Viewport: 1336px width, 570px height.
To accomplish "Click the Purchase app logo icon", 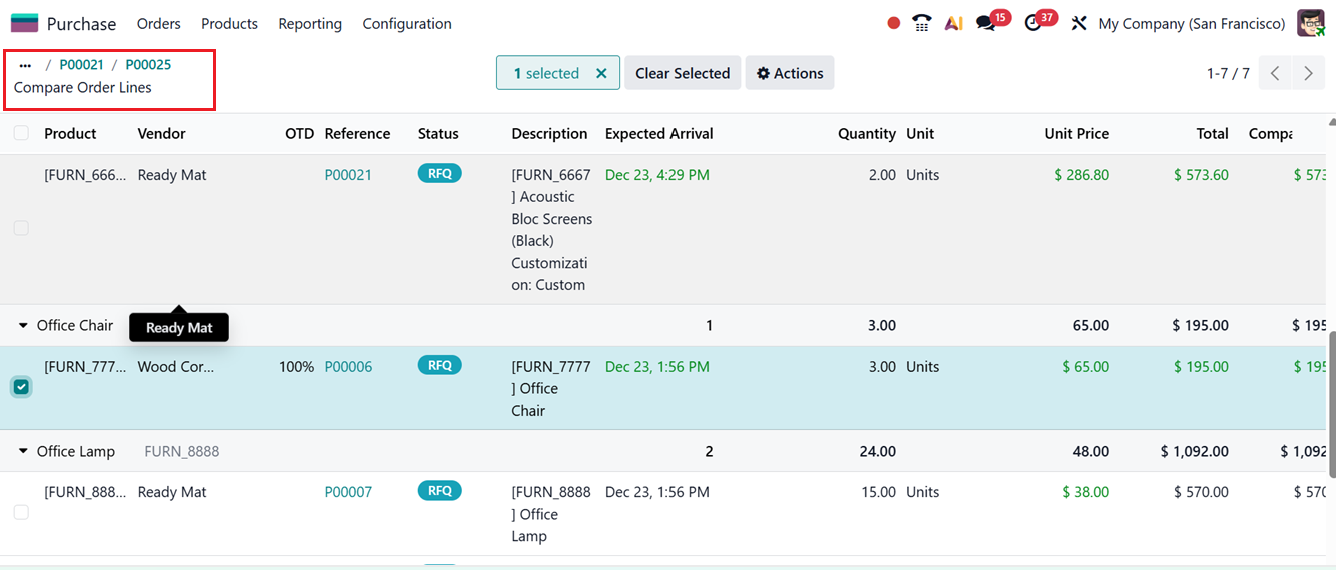I will click(x=24, y=23).
